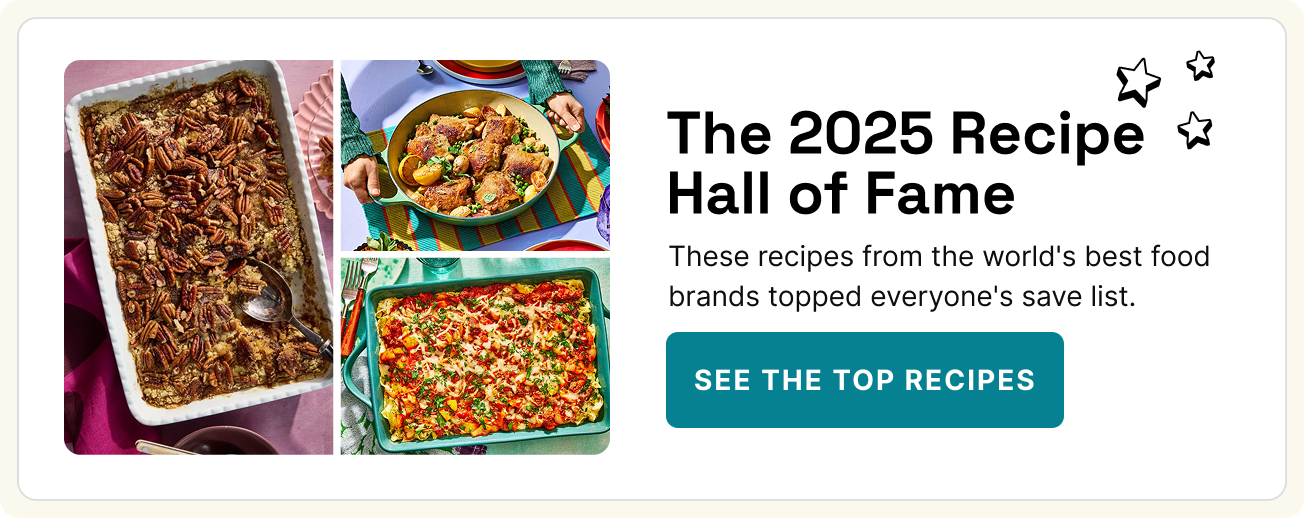This screenshot has width=1304, height=518.
Task: Click the metal spoon in the pecan casserole
Action: click(x=287, y=305)
